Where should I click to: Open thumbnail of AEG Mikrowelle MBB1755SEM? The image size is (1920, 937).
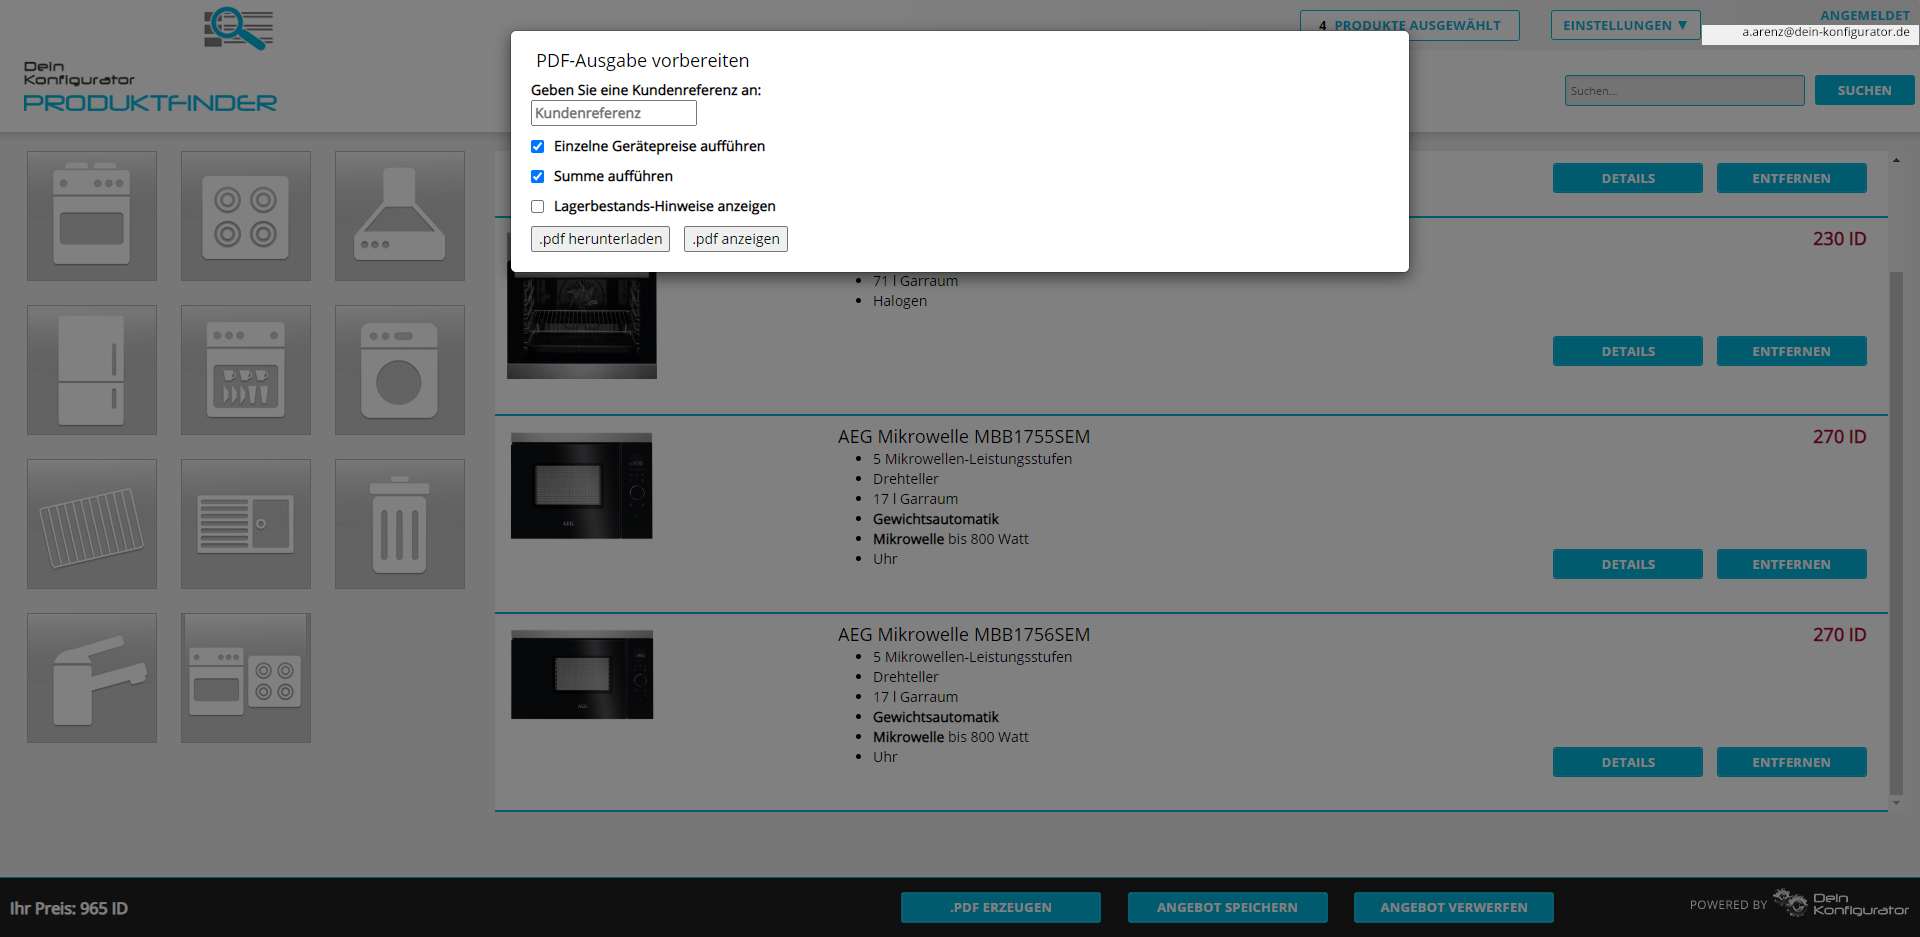(581, 486)
